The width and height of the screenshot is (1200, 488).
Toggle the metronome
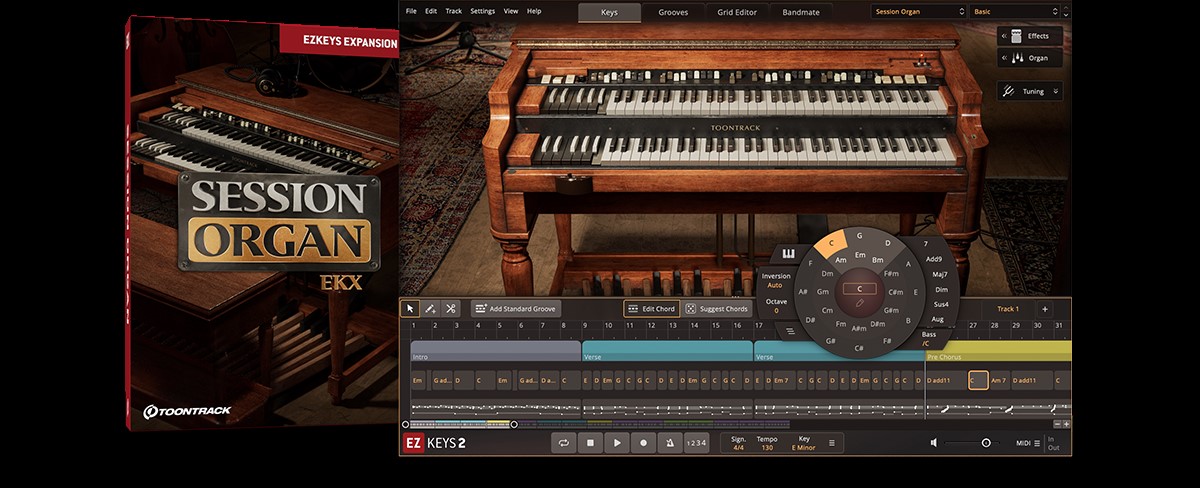pos(669,442)
